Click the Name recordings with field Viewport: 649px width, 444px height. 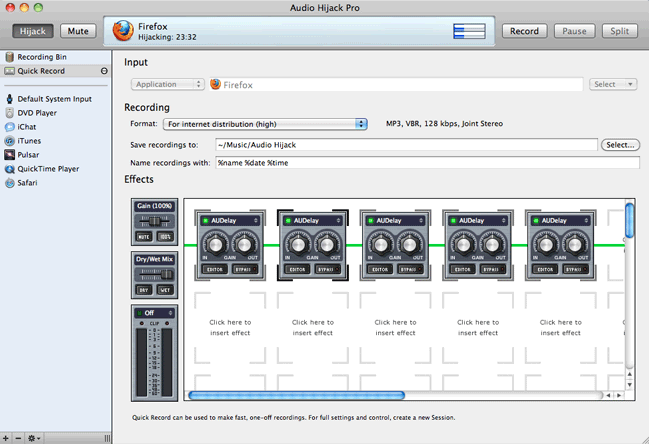point(428,163)
